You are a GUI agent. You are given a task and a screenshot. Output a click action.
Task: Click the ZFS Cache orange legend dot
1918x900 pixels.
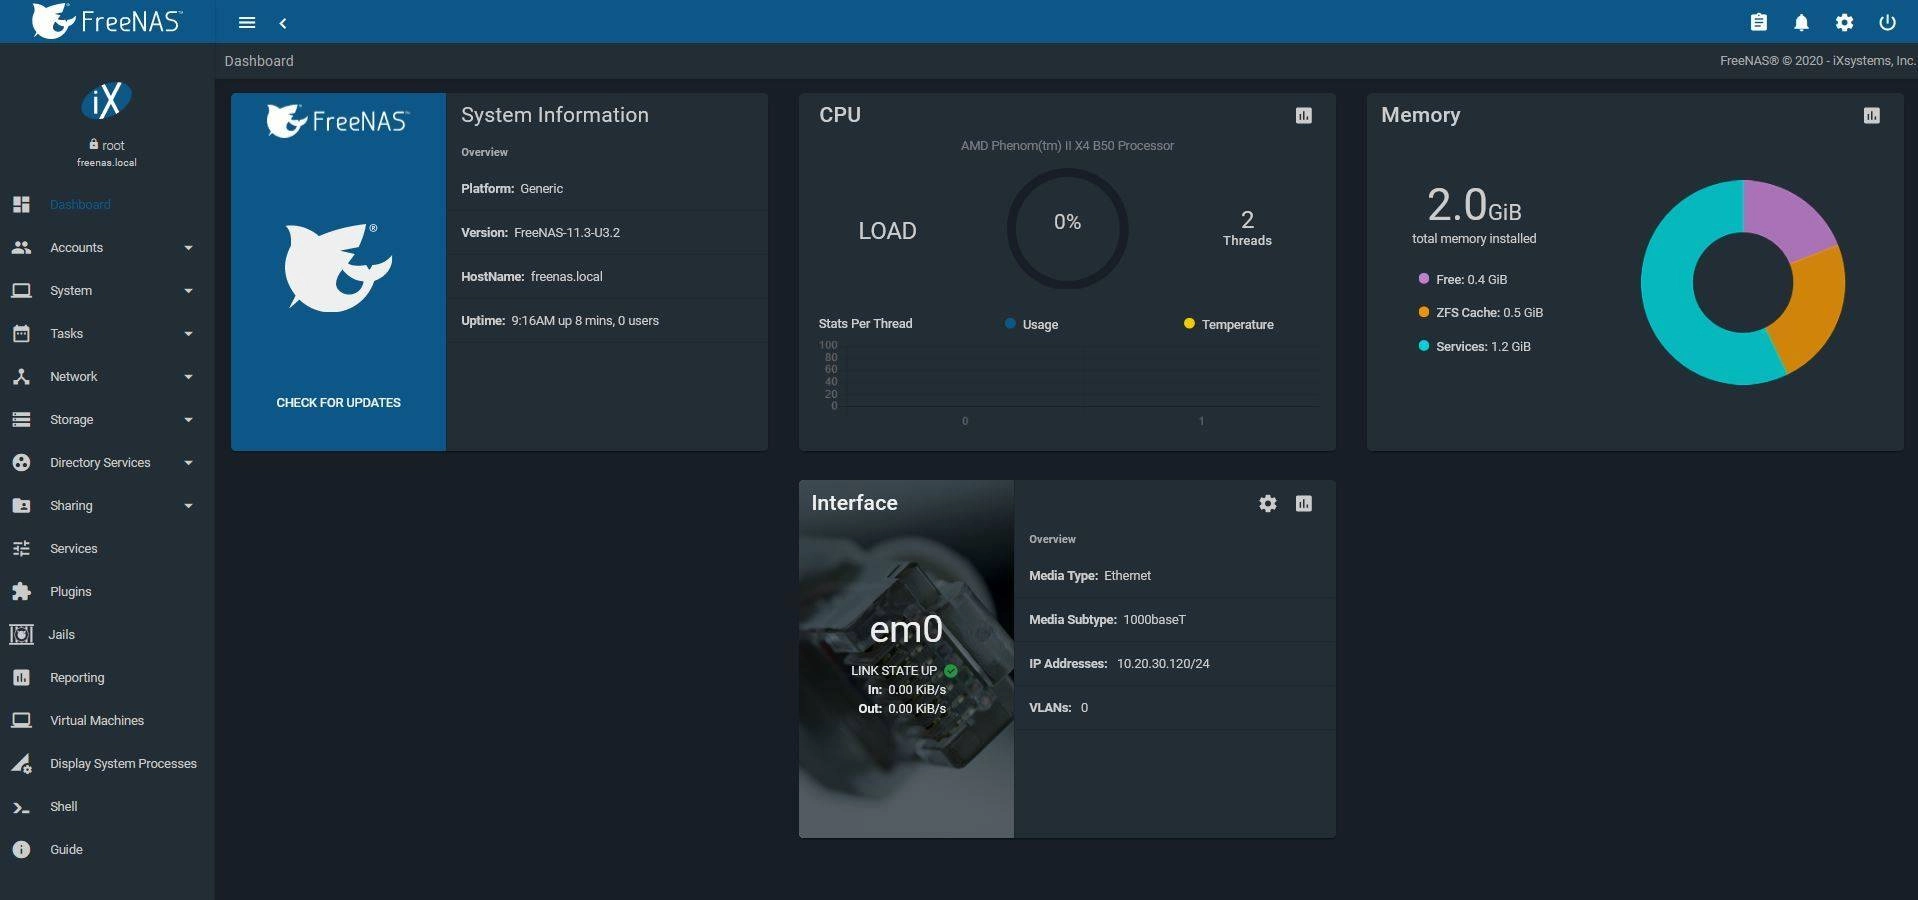(1423, 312)
